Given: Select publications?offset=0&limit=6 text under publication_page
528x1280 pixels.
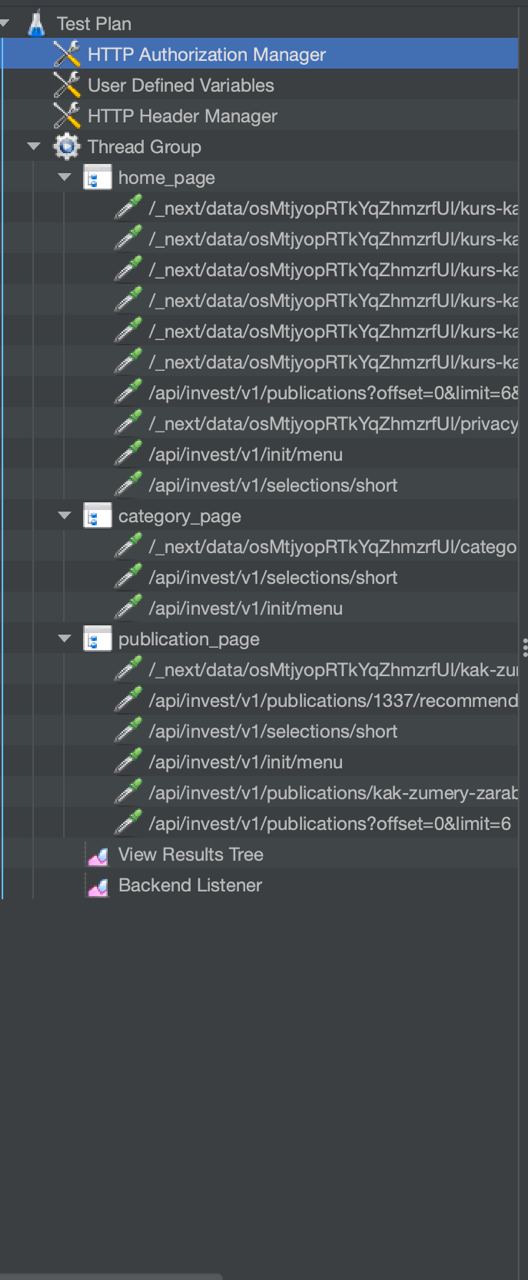Looking at the screenshot, I should tap(330, 824).
